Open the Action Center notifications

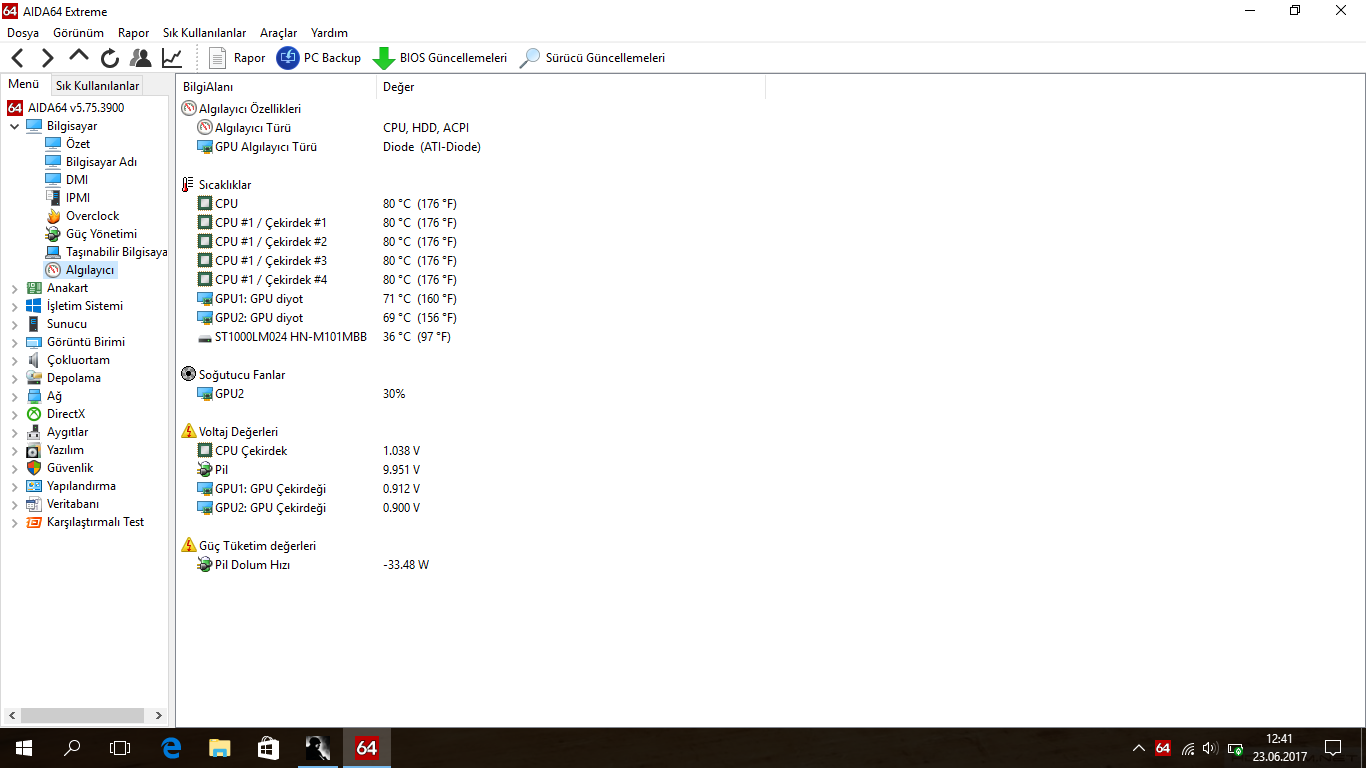click(x=1332, y=748)
